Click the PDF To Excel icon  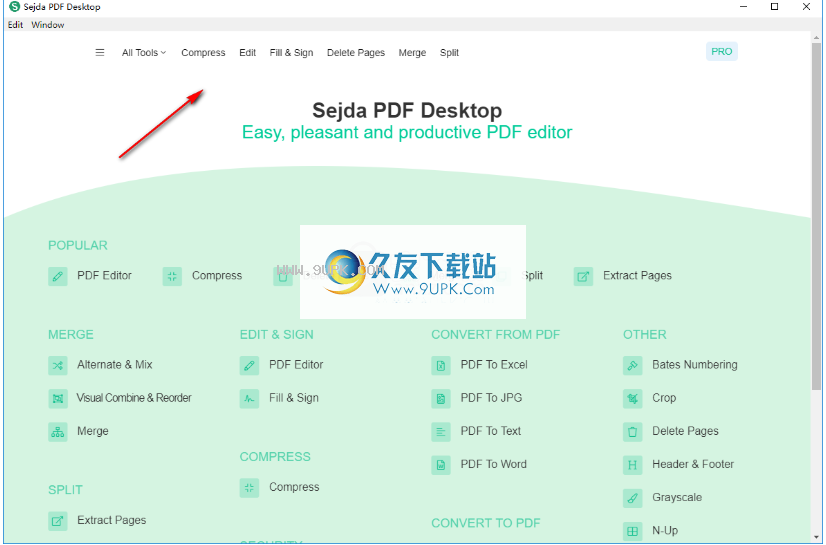pyautogui.click(x=441, y=365)
